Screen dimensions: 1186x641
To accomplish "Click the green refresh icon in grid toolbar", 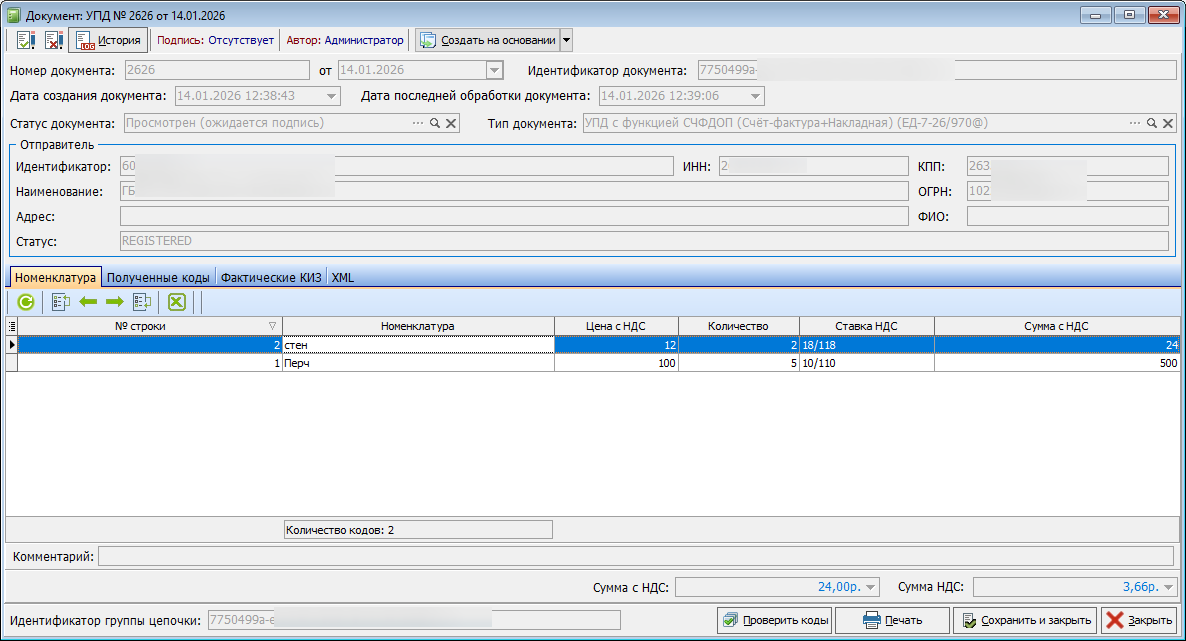I will tap(26, 301).
